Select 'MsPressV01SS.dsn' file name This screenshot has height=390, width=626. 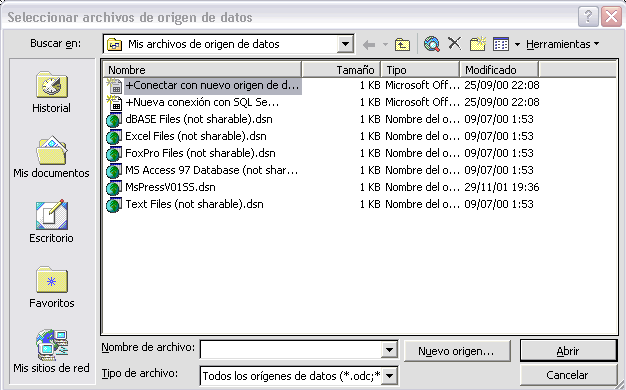(170, 187)
